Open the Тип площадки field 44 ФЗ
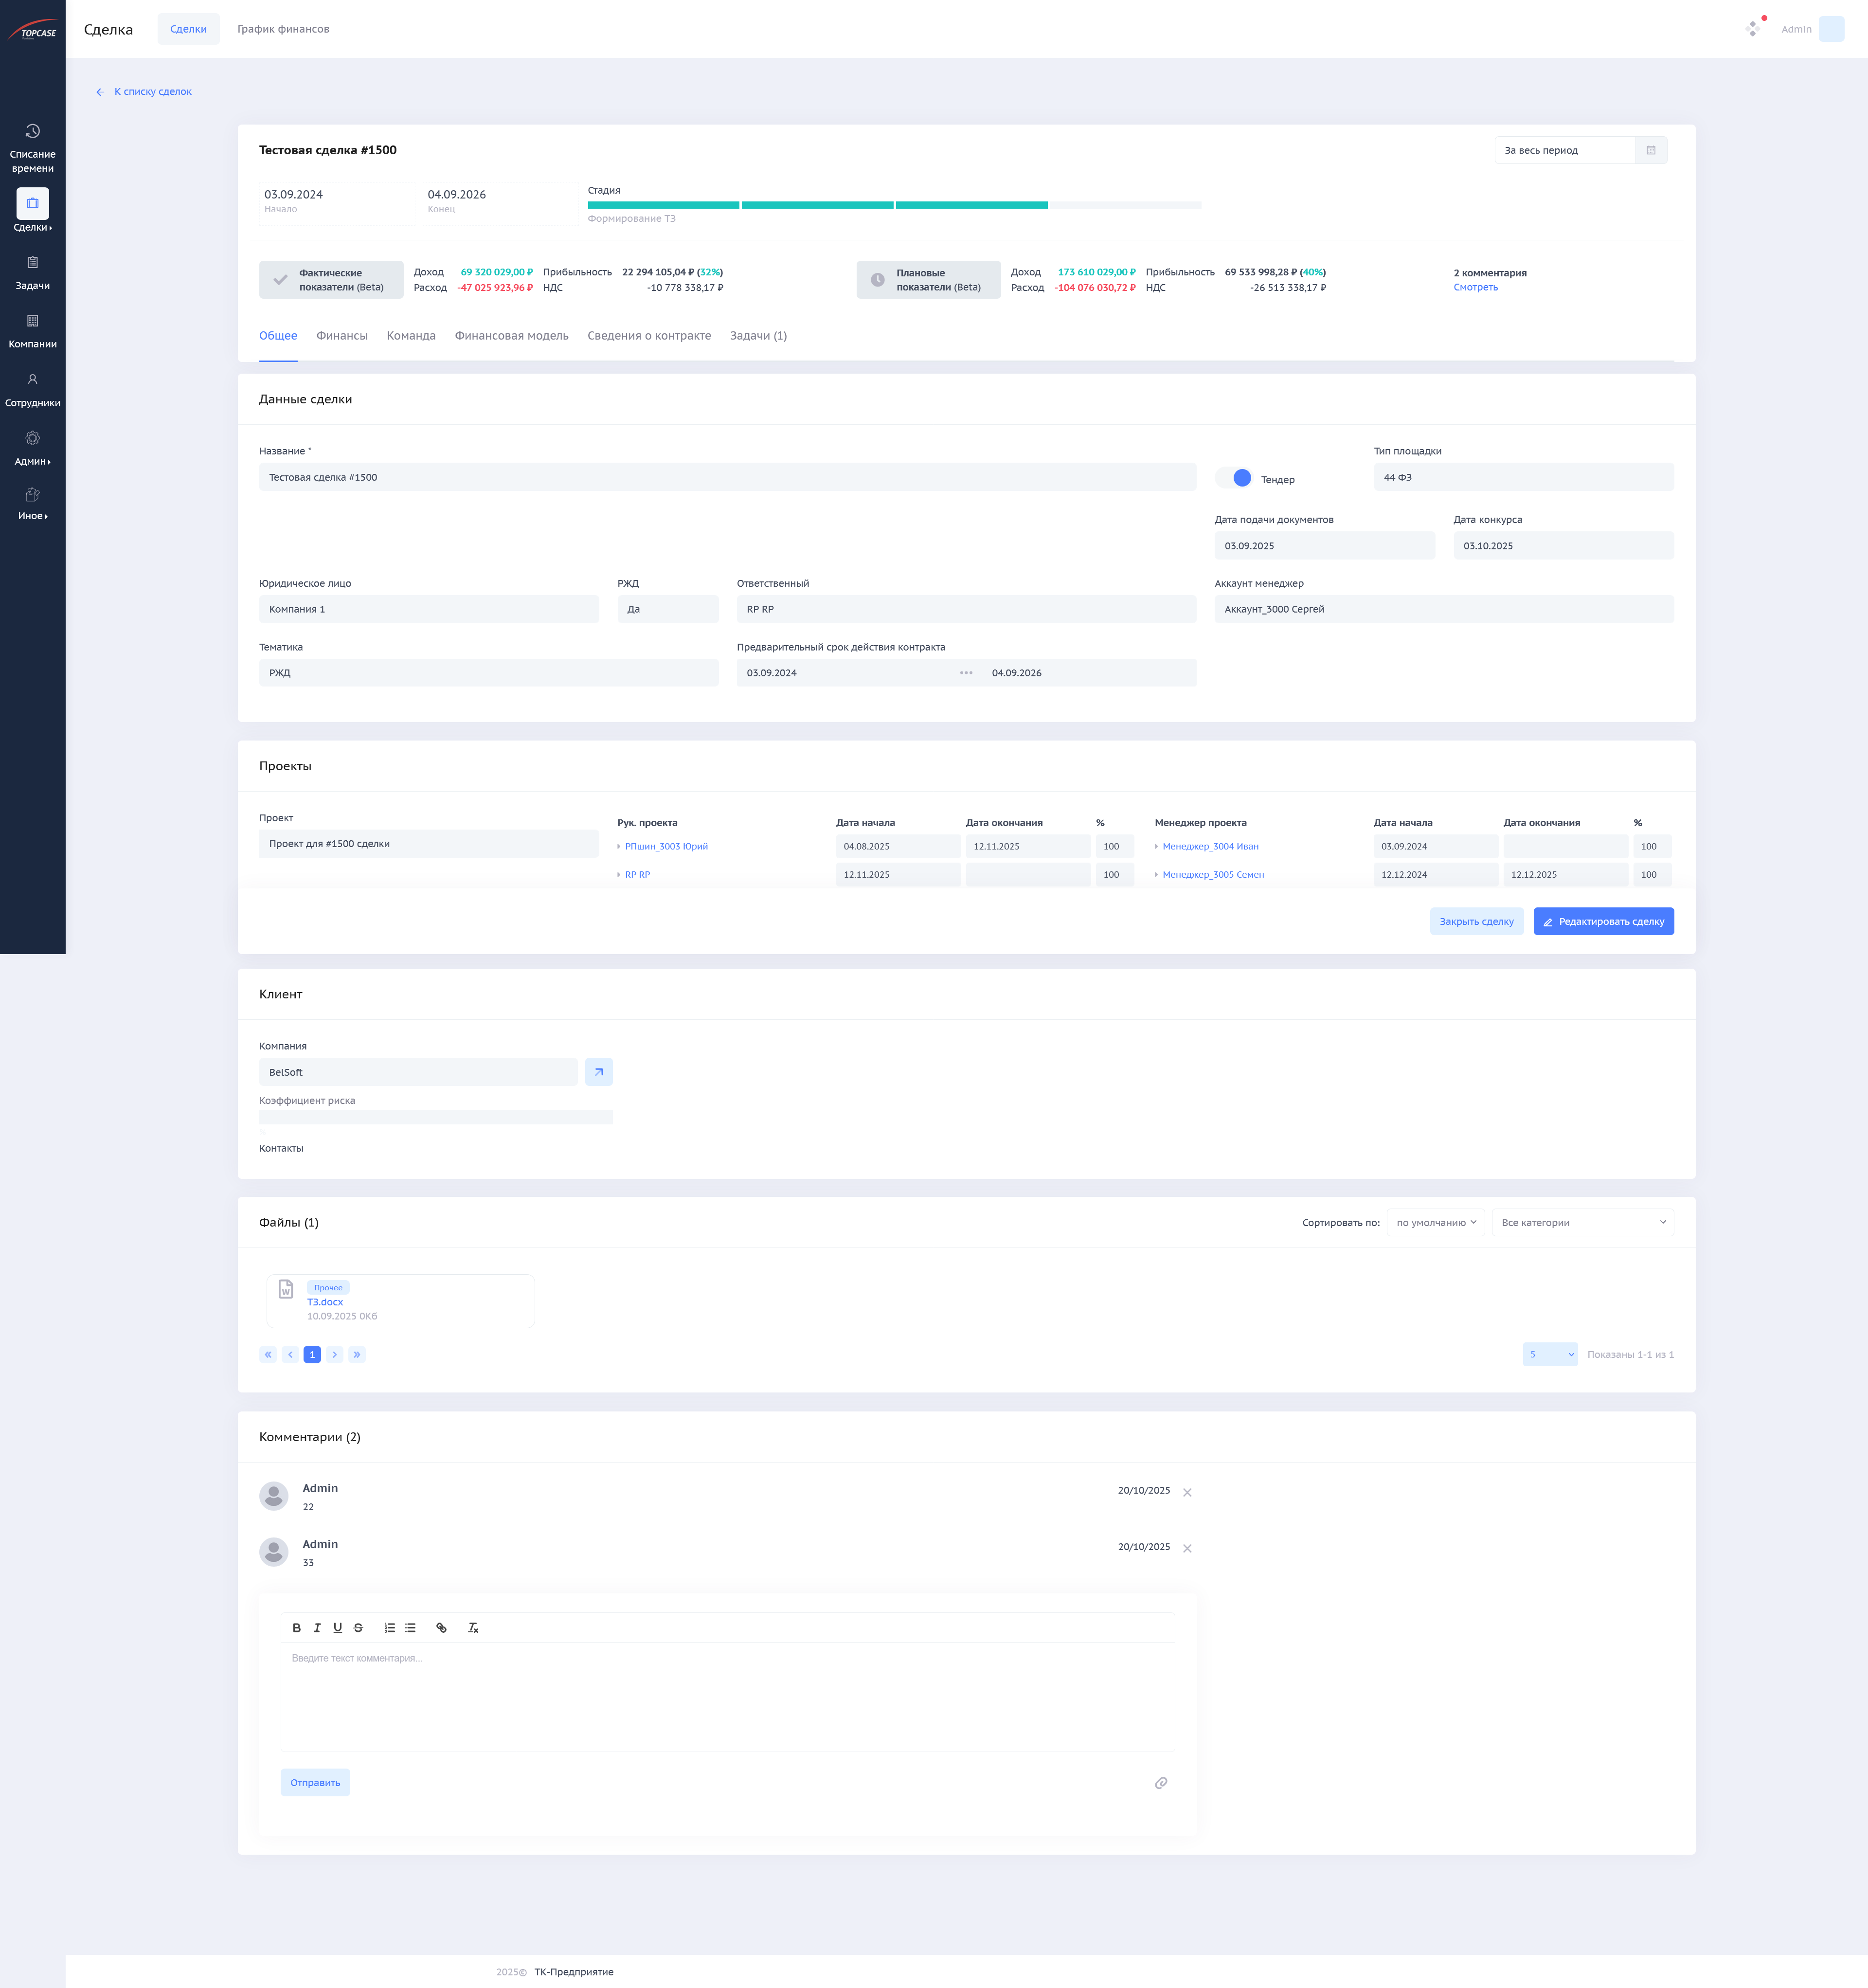 pos(1523,478)
